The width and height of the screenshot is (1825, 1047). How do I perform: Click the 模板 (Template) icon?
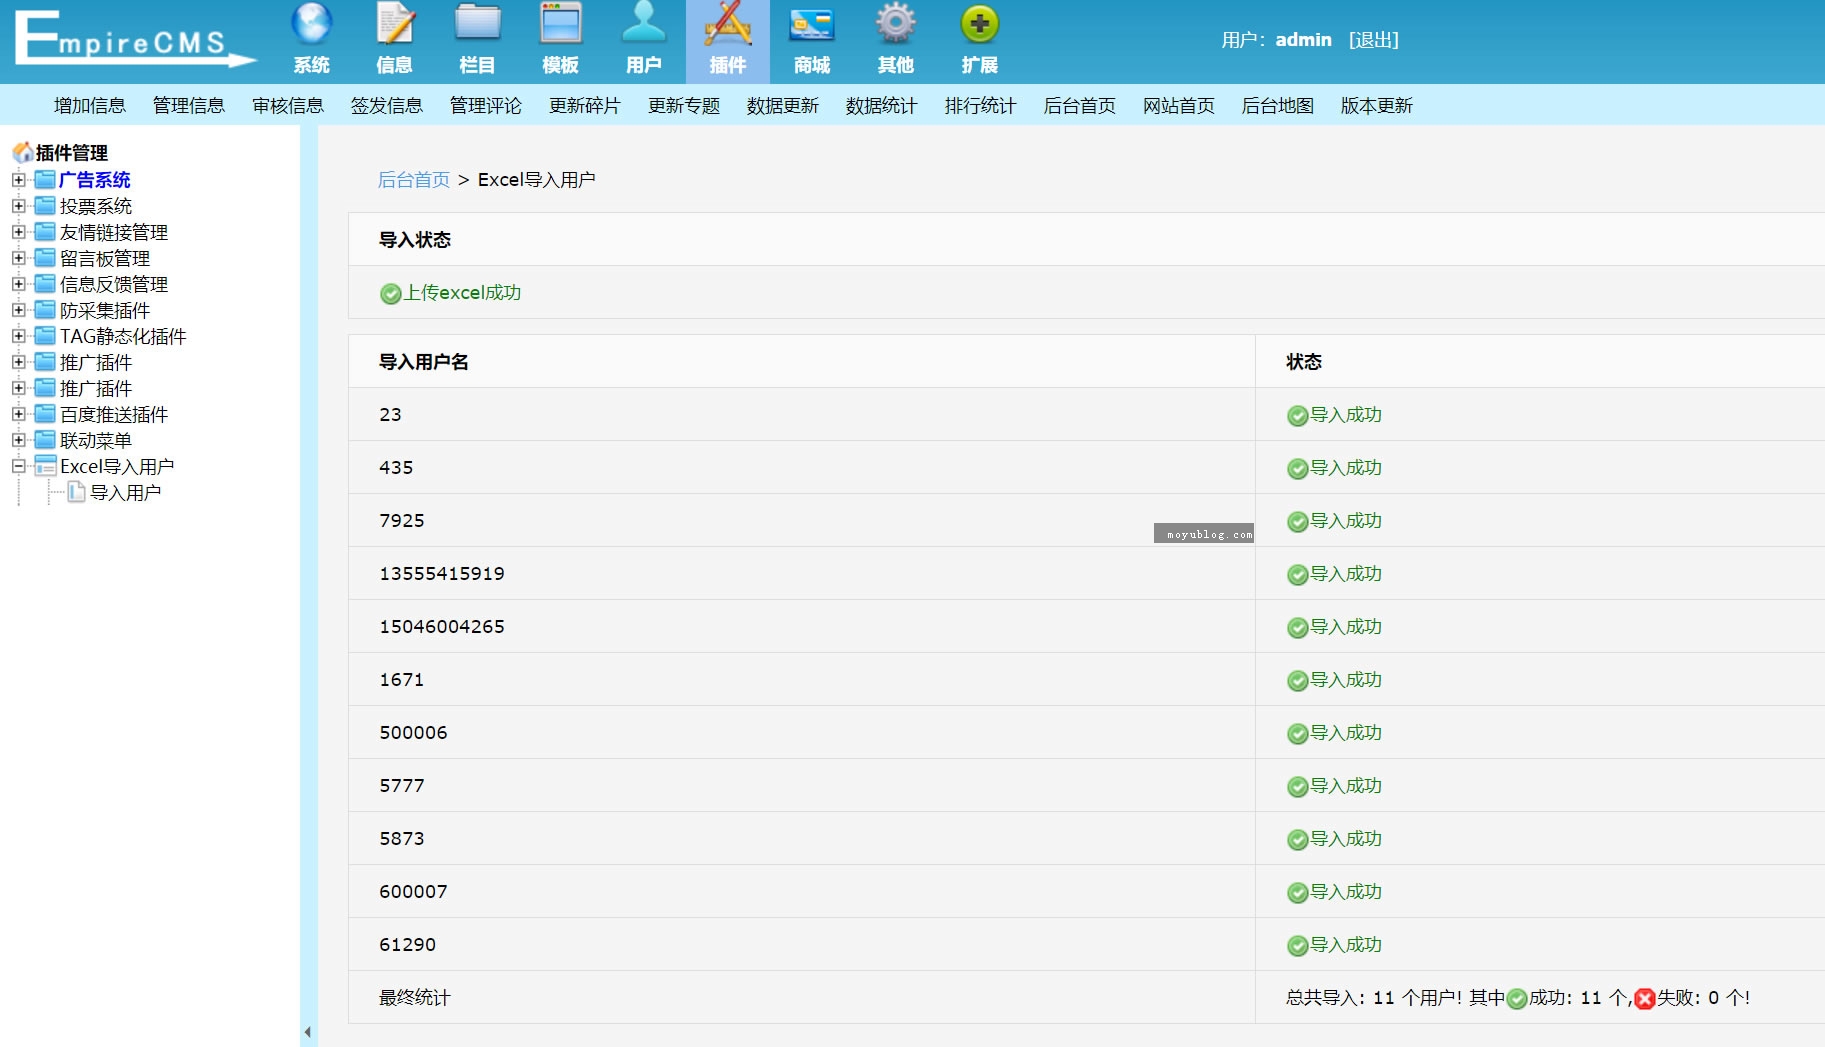coord(561,22)
